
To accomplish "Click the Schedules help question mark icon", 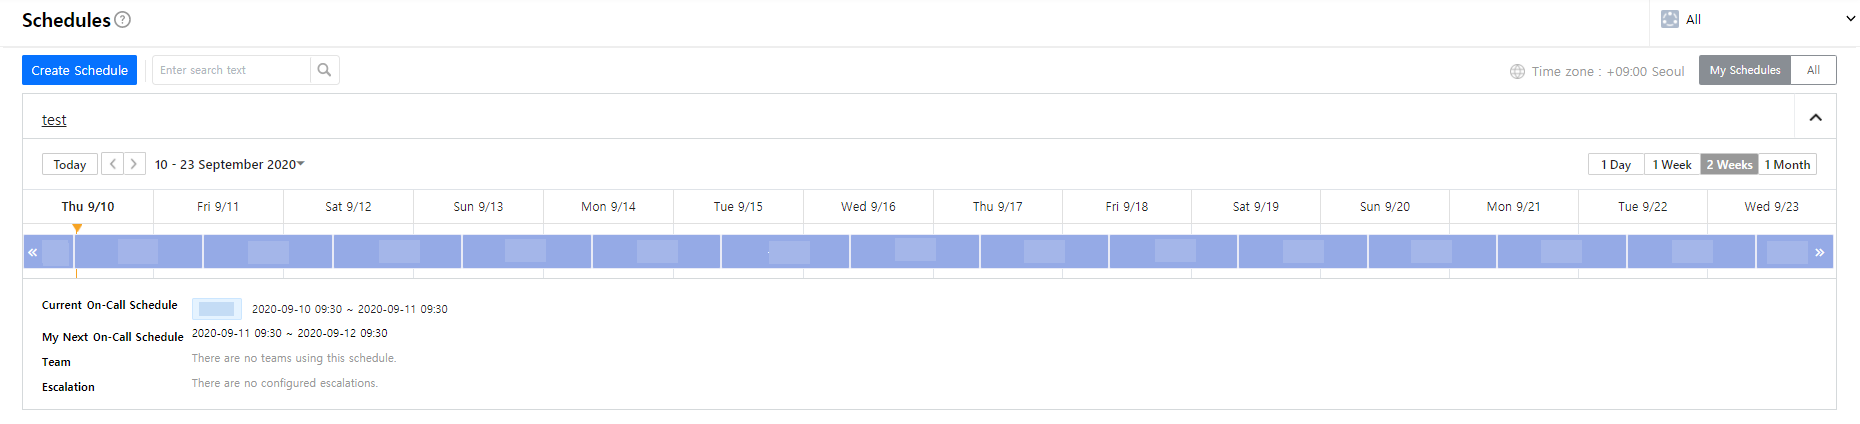I will pyautogui.click(x=123, y=20).
